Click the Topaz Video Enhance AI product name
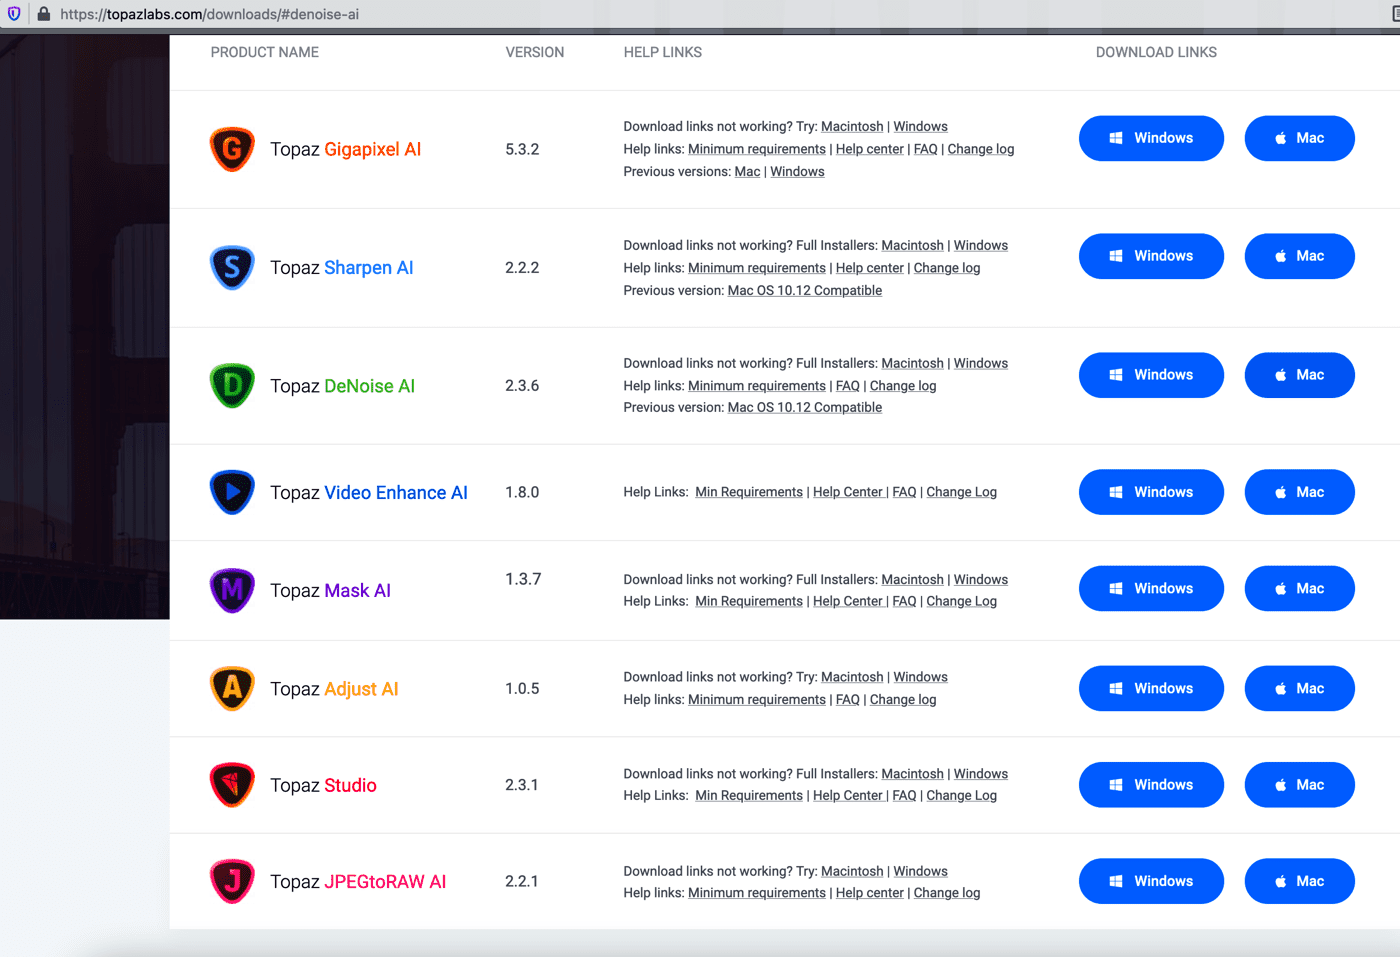The width and height of the screenshot is (1400, 957). (x=369, y=493)
